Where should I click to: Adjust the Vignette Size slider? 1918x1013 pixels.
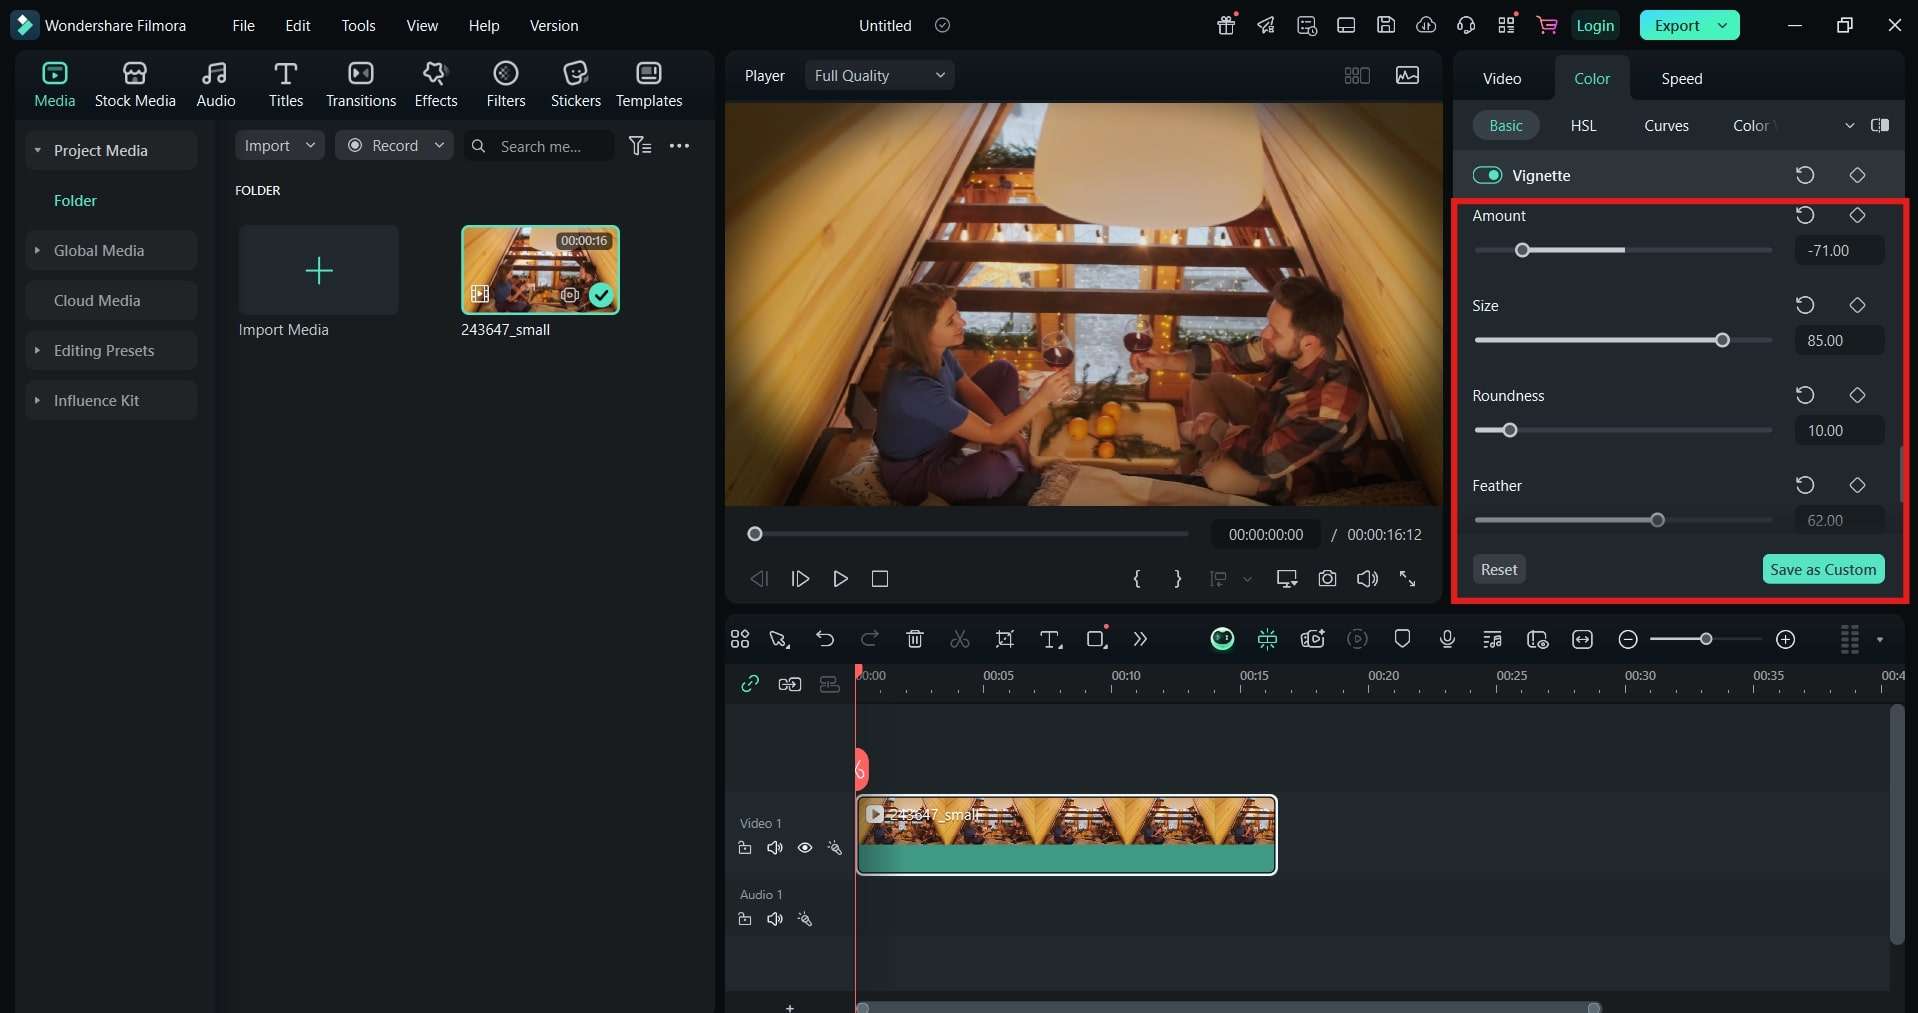(x=1722, y=340)
